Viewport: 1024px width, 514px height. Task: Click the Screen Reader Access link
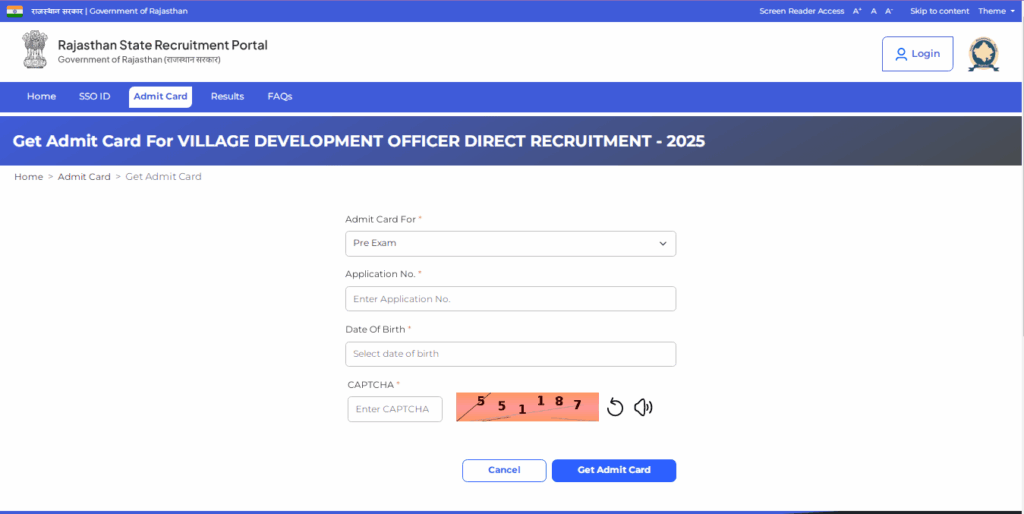click(801, 11)
